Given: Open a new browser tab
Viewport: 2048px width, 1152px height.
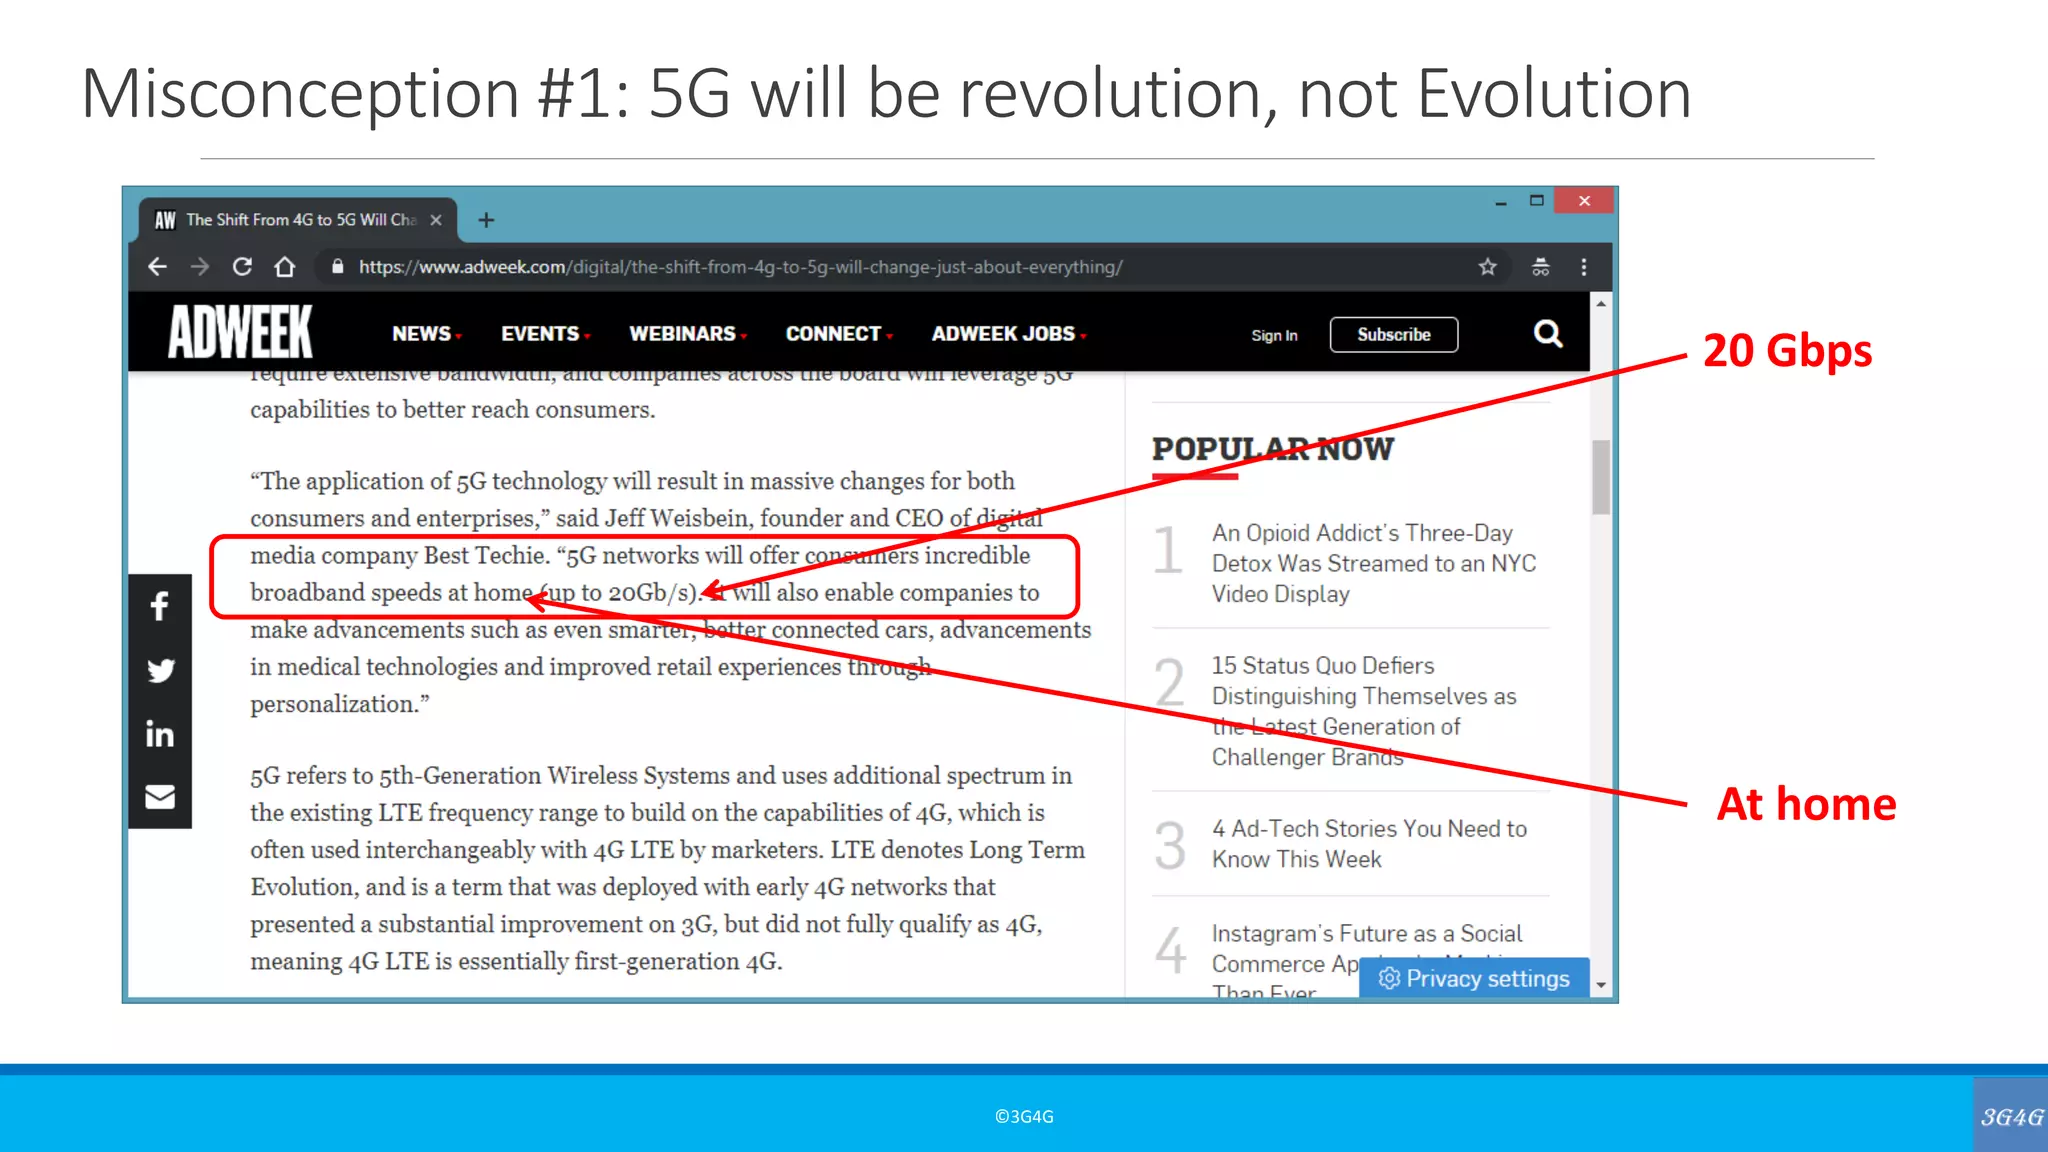Looking at the screenshot, I should pos(486,220).
